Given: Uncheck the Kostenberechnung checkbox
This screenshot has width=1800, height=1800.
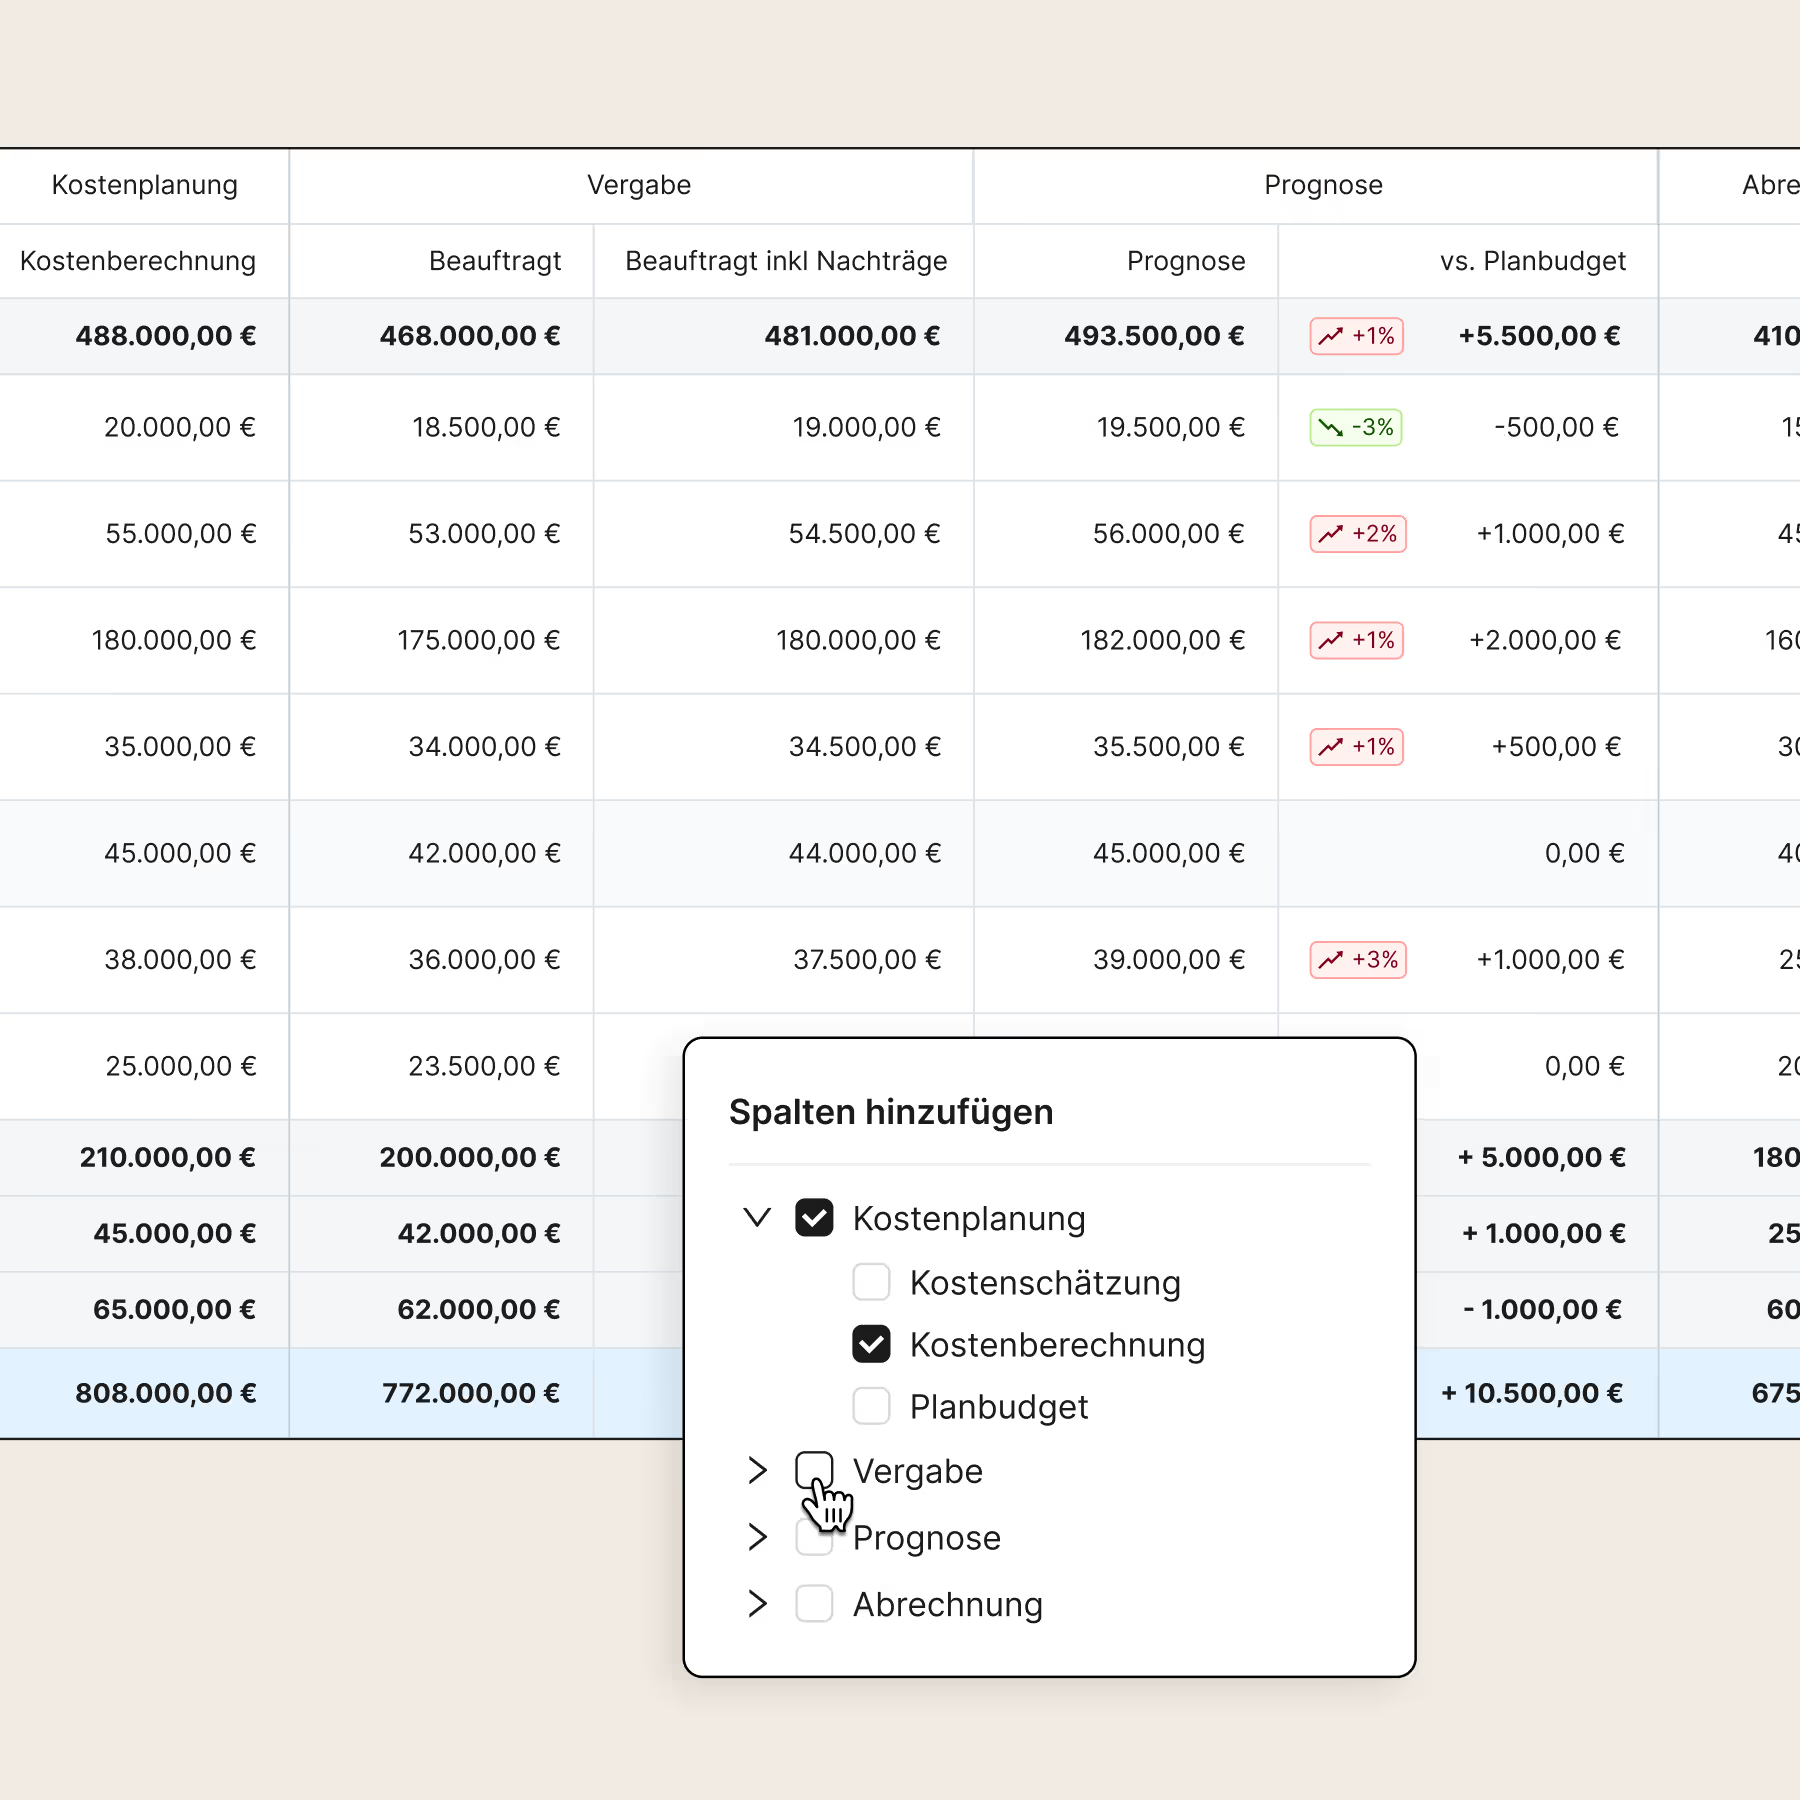Looking at the screenshot, I should (871, 1344).
